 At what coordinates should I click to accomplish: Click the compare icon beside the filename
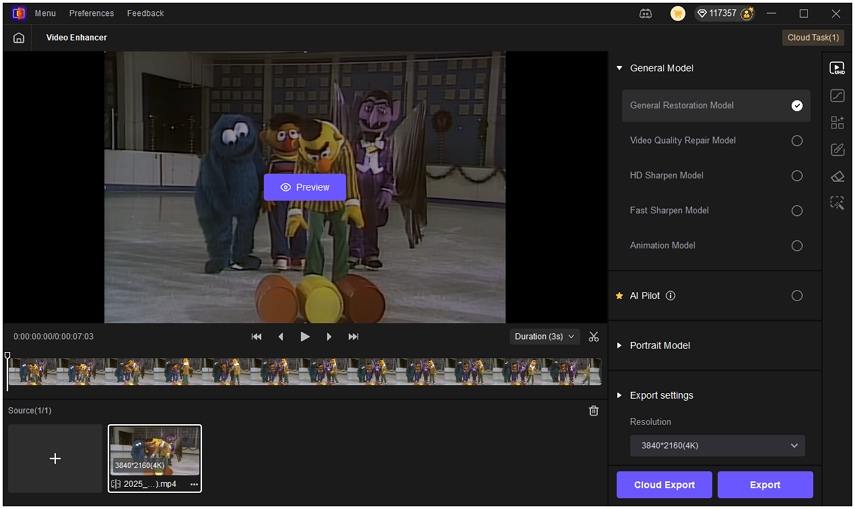pos(116,484)
